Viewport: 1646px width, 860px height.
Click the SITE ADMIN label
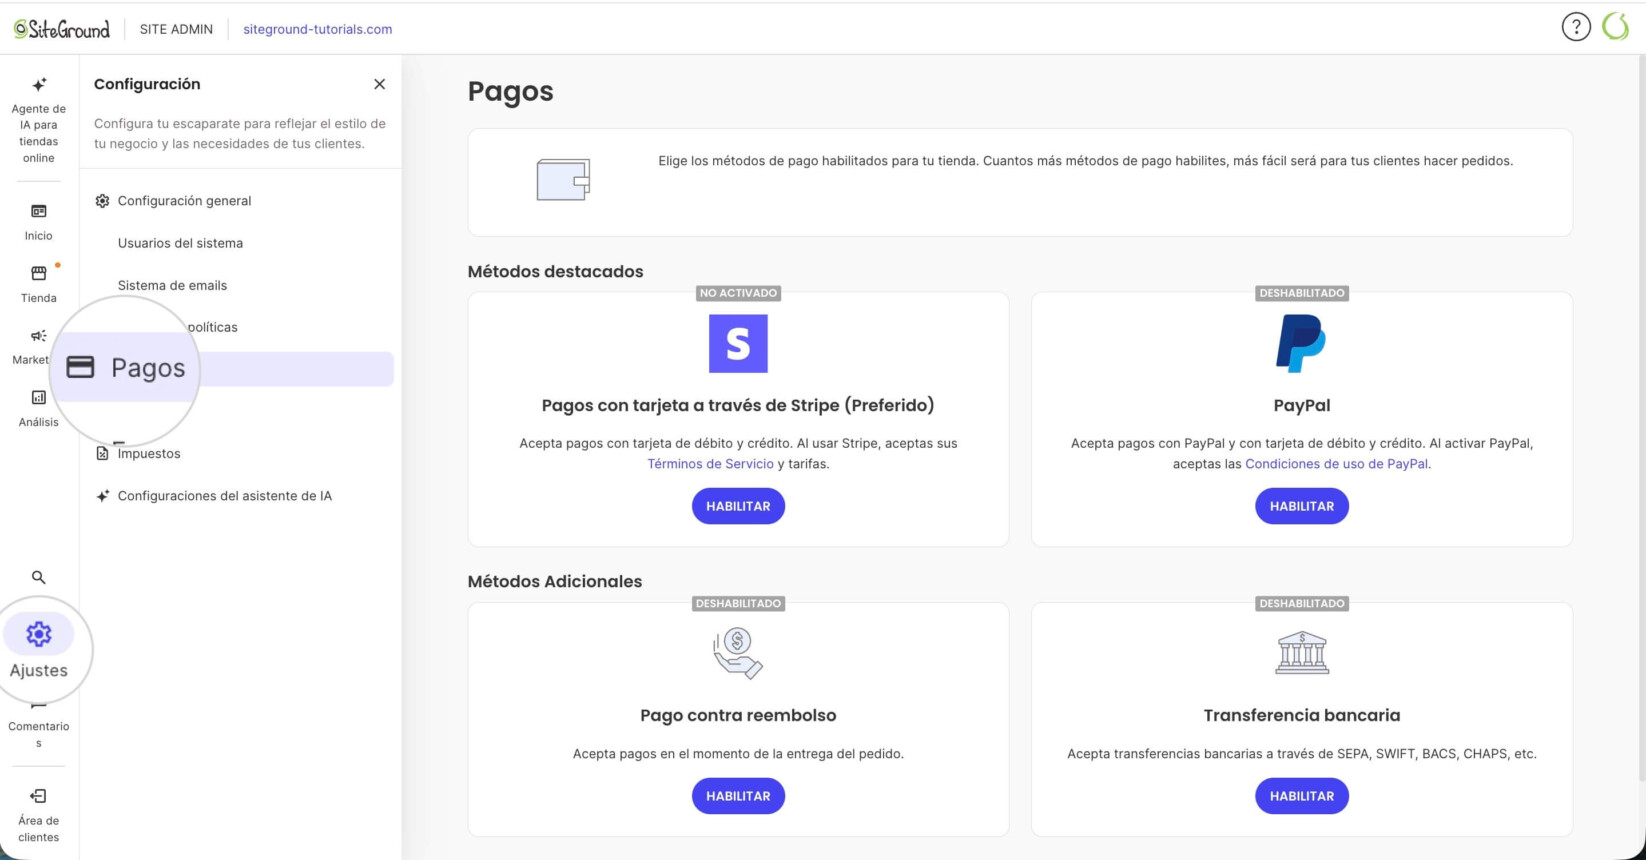(176, 29)
